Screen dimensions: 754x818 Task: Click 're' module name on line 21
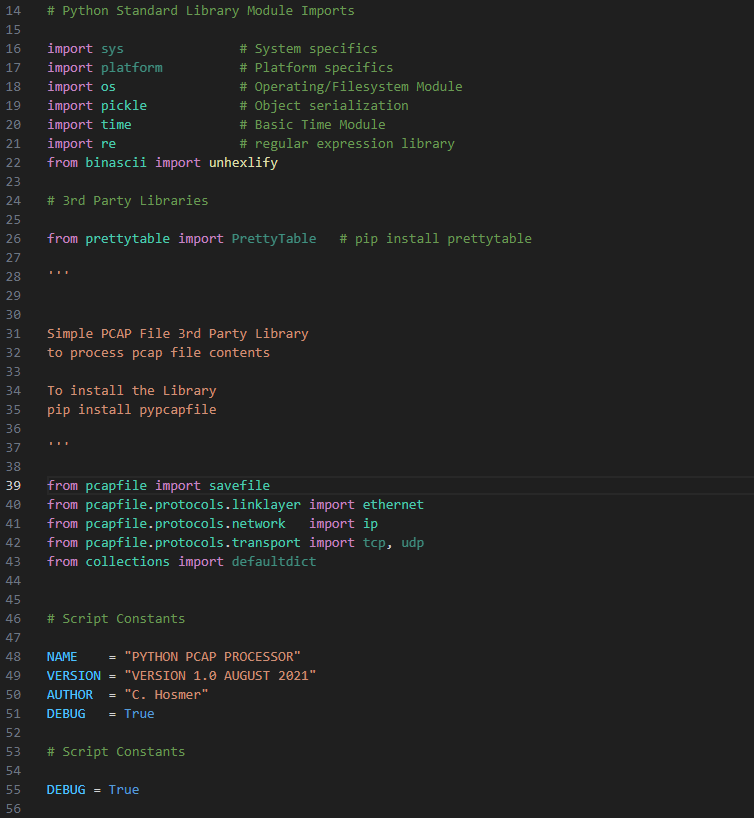(x=109, y=144)
